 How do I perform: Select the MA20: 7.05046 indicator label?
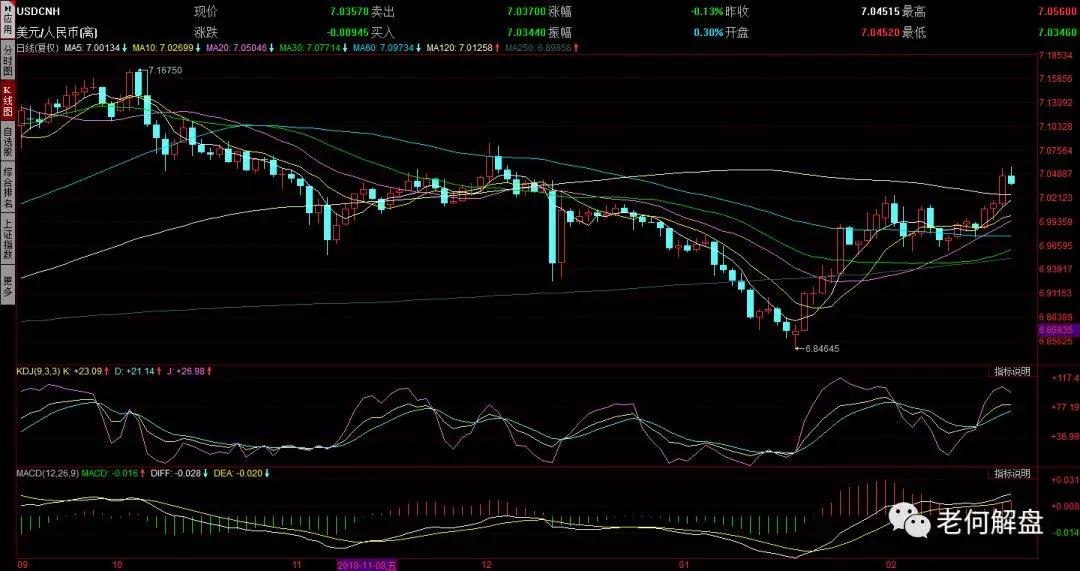(236, 48)
